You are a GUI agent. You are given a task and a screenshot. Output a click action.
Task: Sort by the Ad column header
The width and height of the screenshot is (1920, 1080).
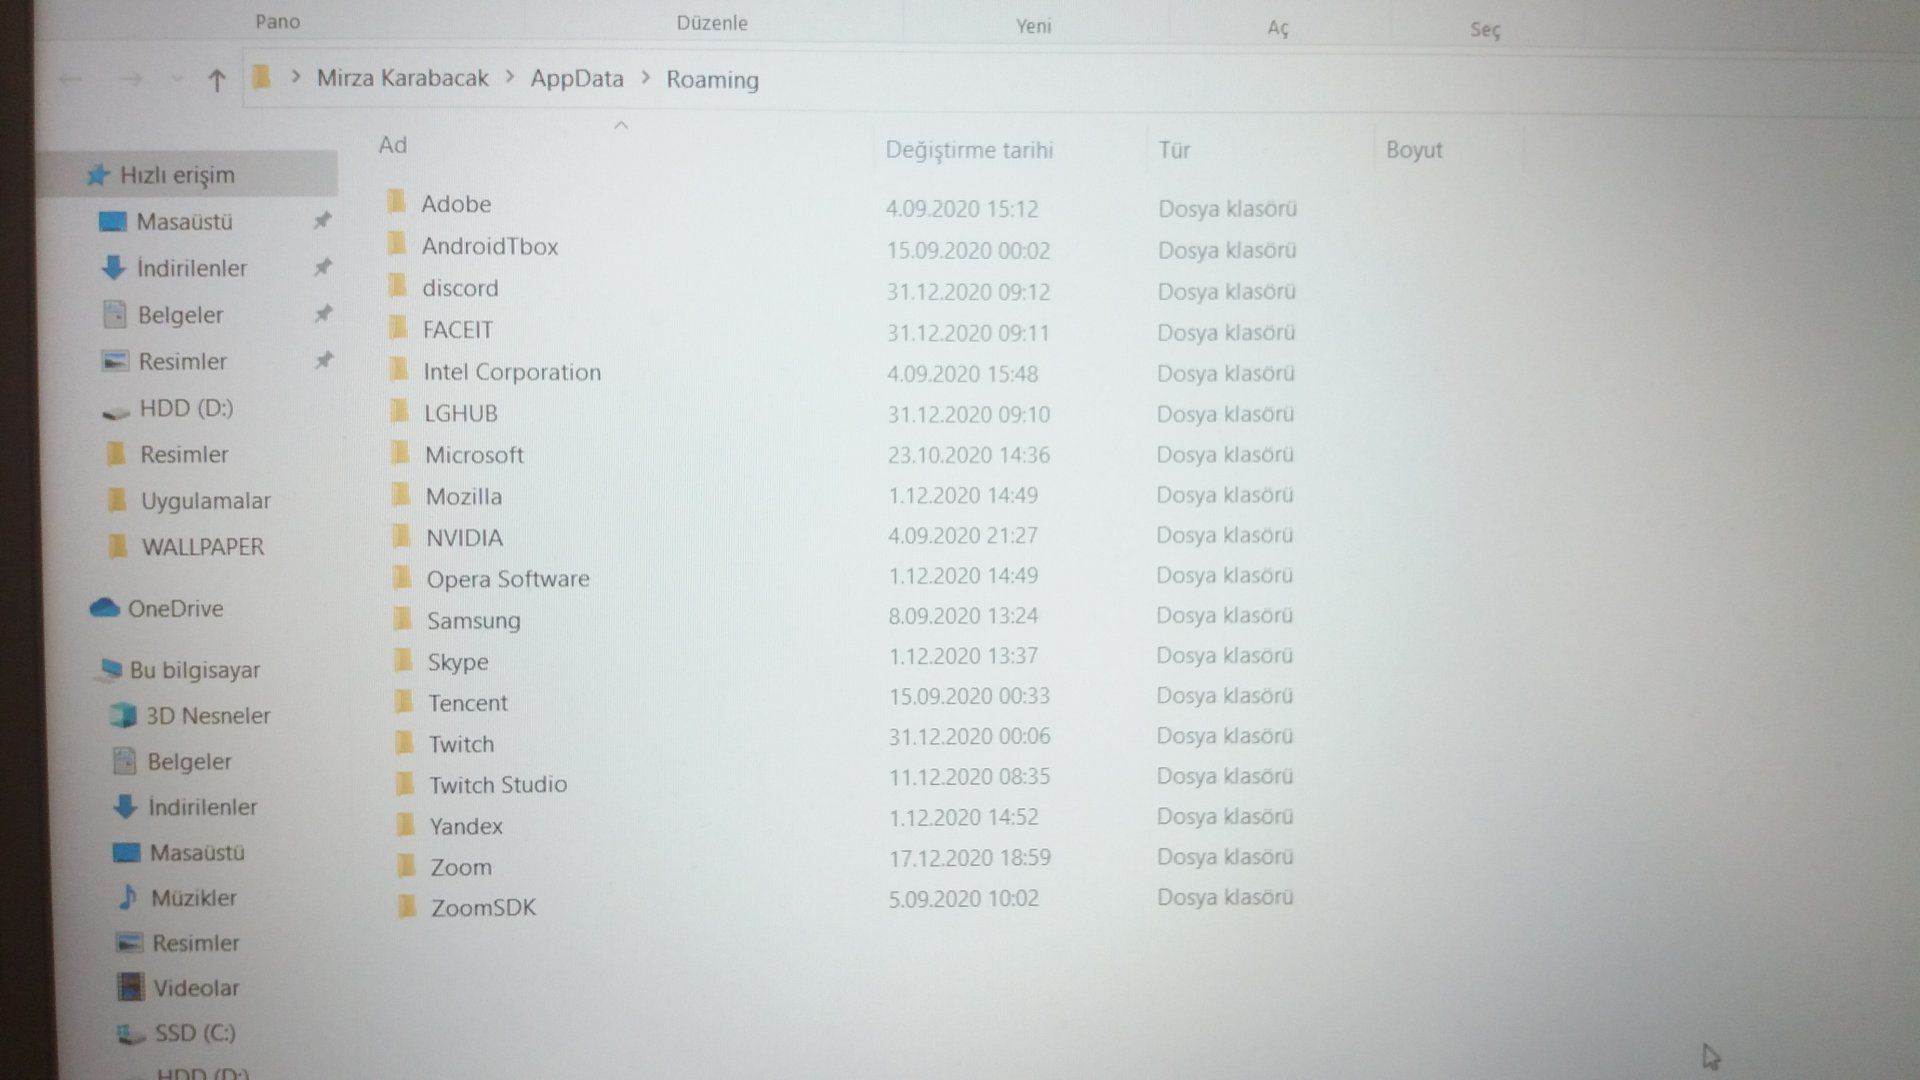click(393, 145)
